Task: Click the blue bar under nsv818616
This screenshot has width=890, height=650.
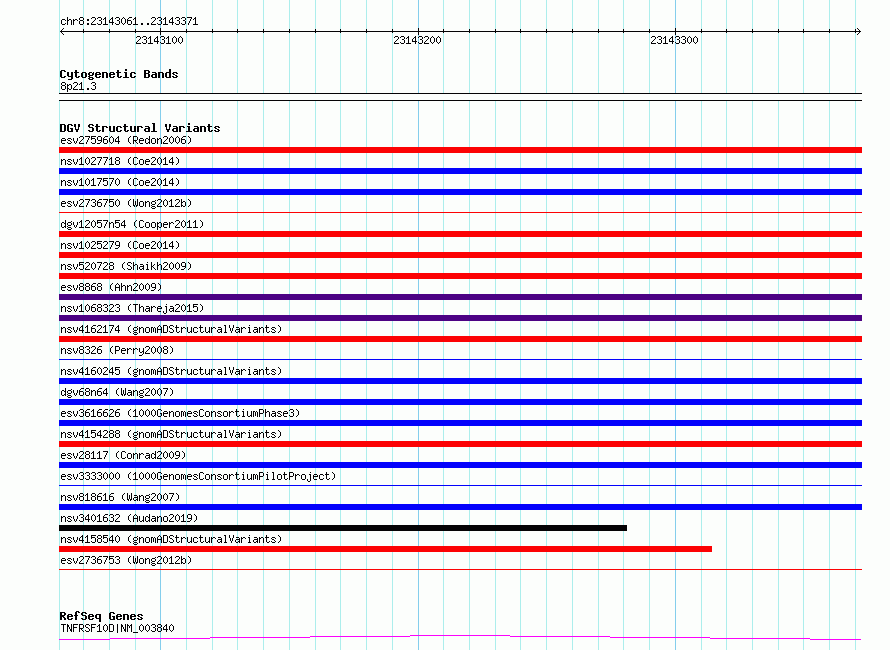Action: click(x=460, y=507)
